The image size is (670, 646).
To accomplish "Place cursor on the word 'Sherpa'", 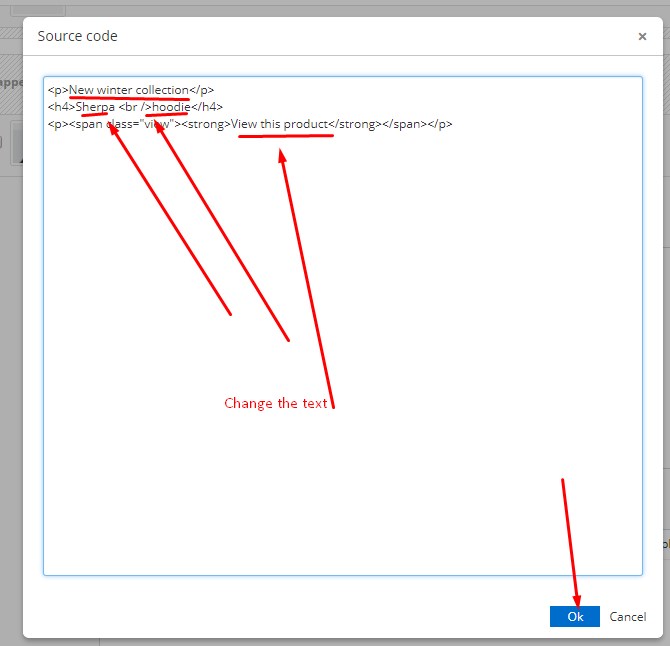I will pos(95,107).
